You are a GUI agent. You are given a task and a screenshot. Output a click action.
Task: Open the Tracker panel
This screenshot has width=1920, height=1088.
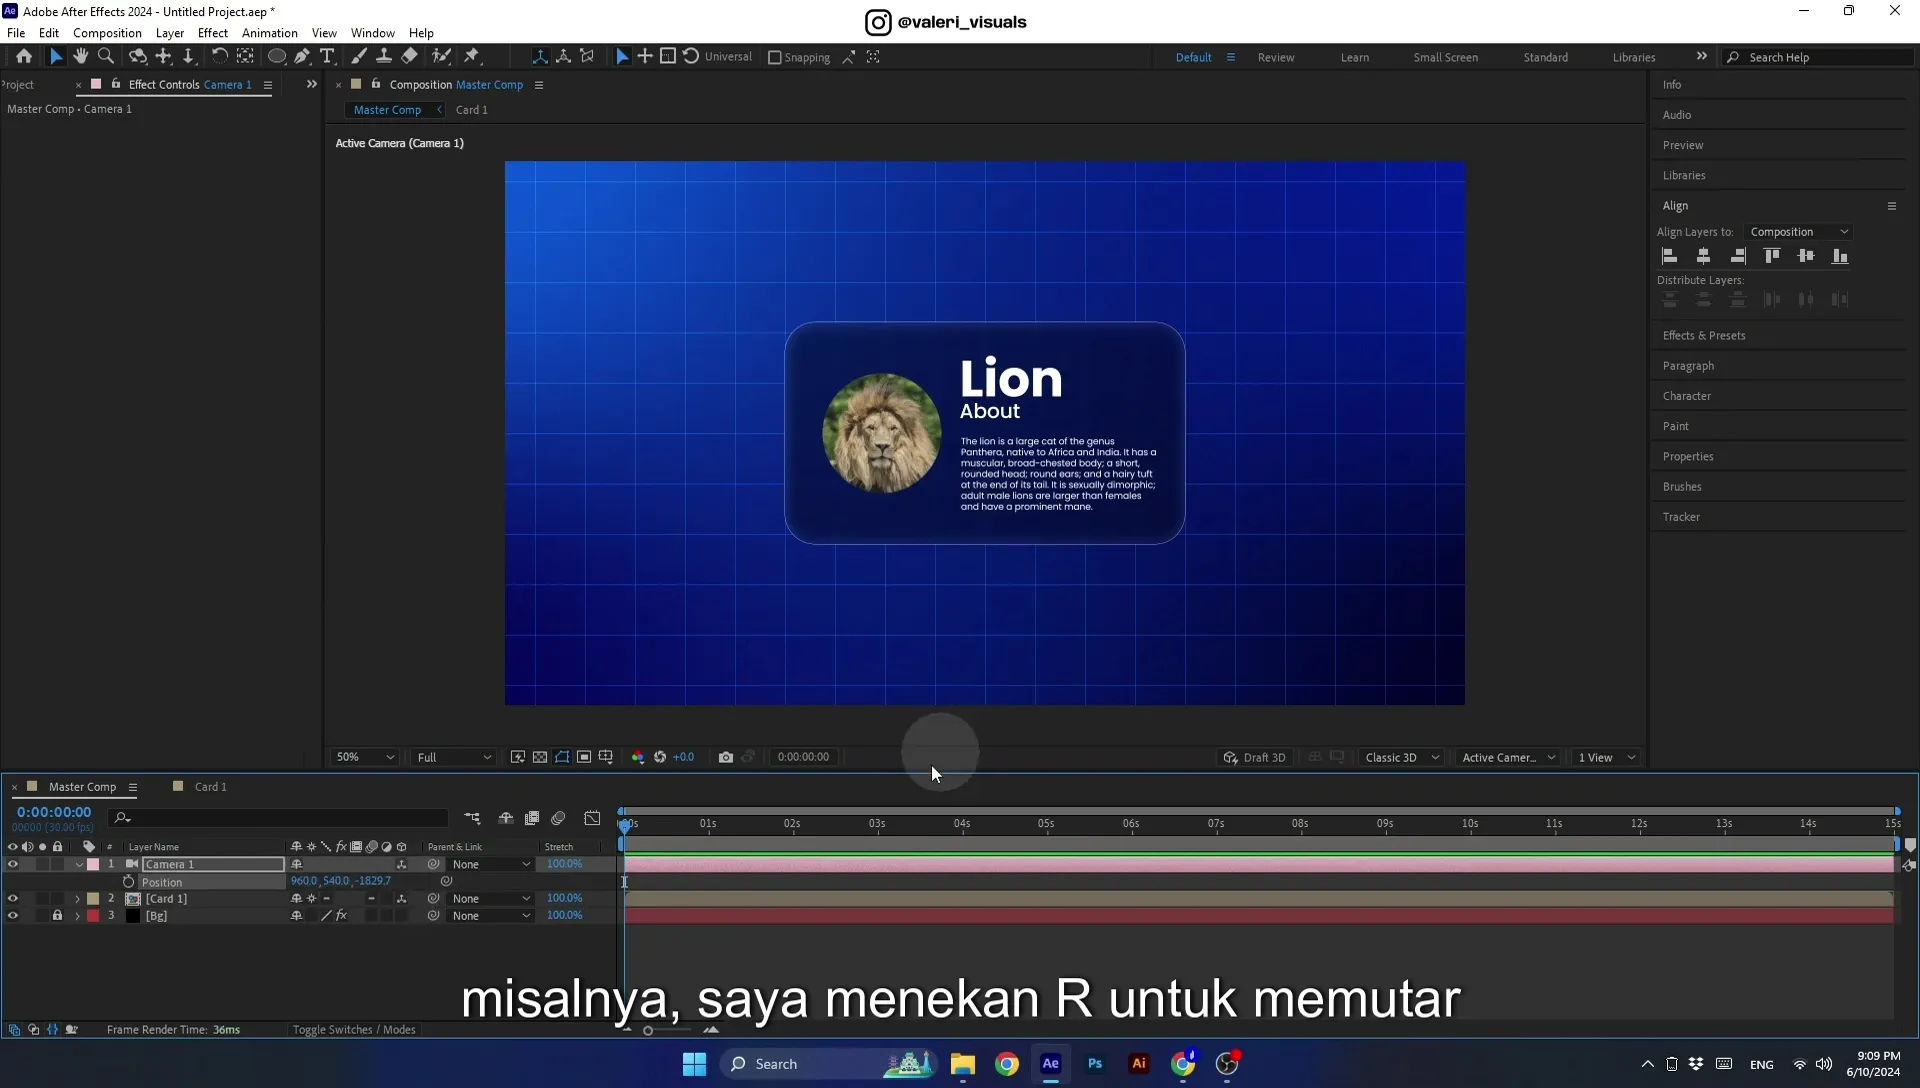(x=1680, y=517)
